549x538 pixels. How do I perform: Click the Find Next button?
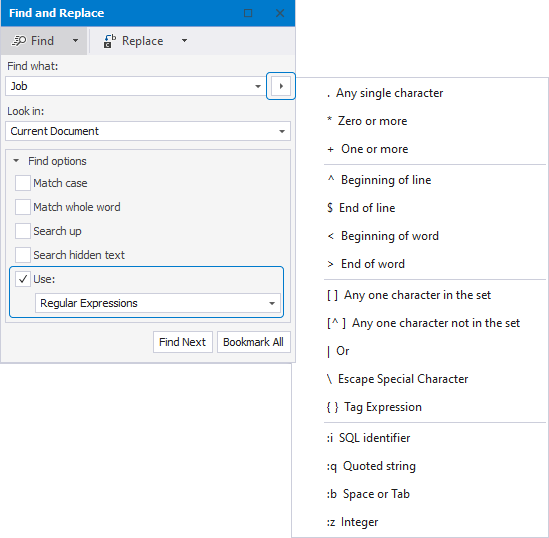(182, 342)
